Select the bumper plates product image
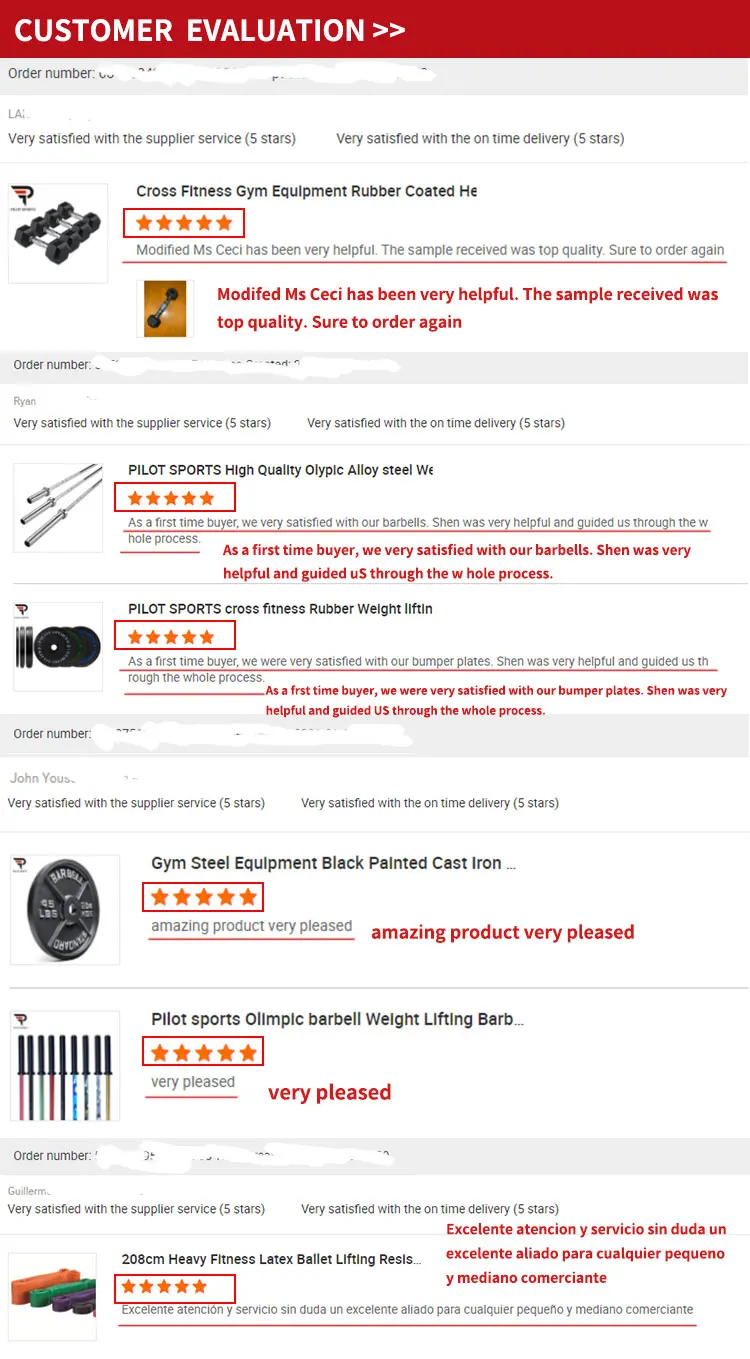 [58, 647]
